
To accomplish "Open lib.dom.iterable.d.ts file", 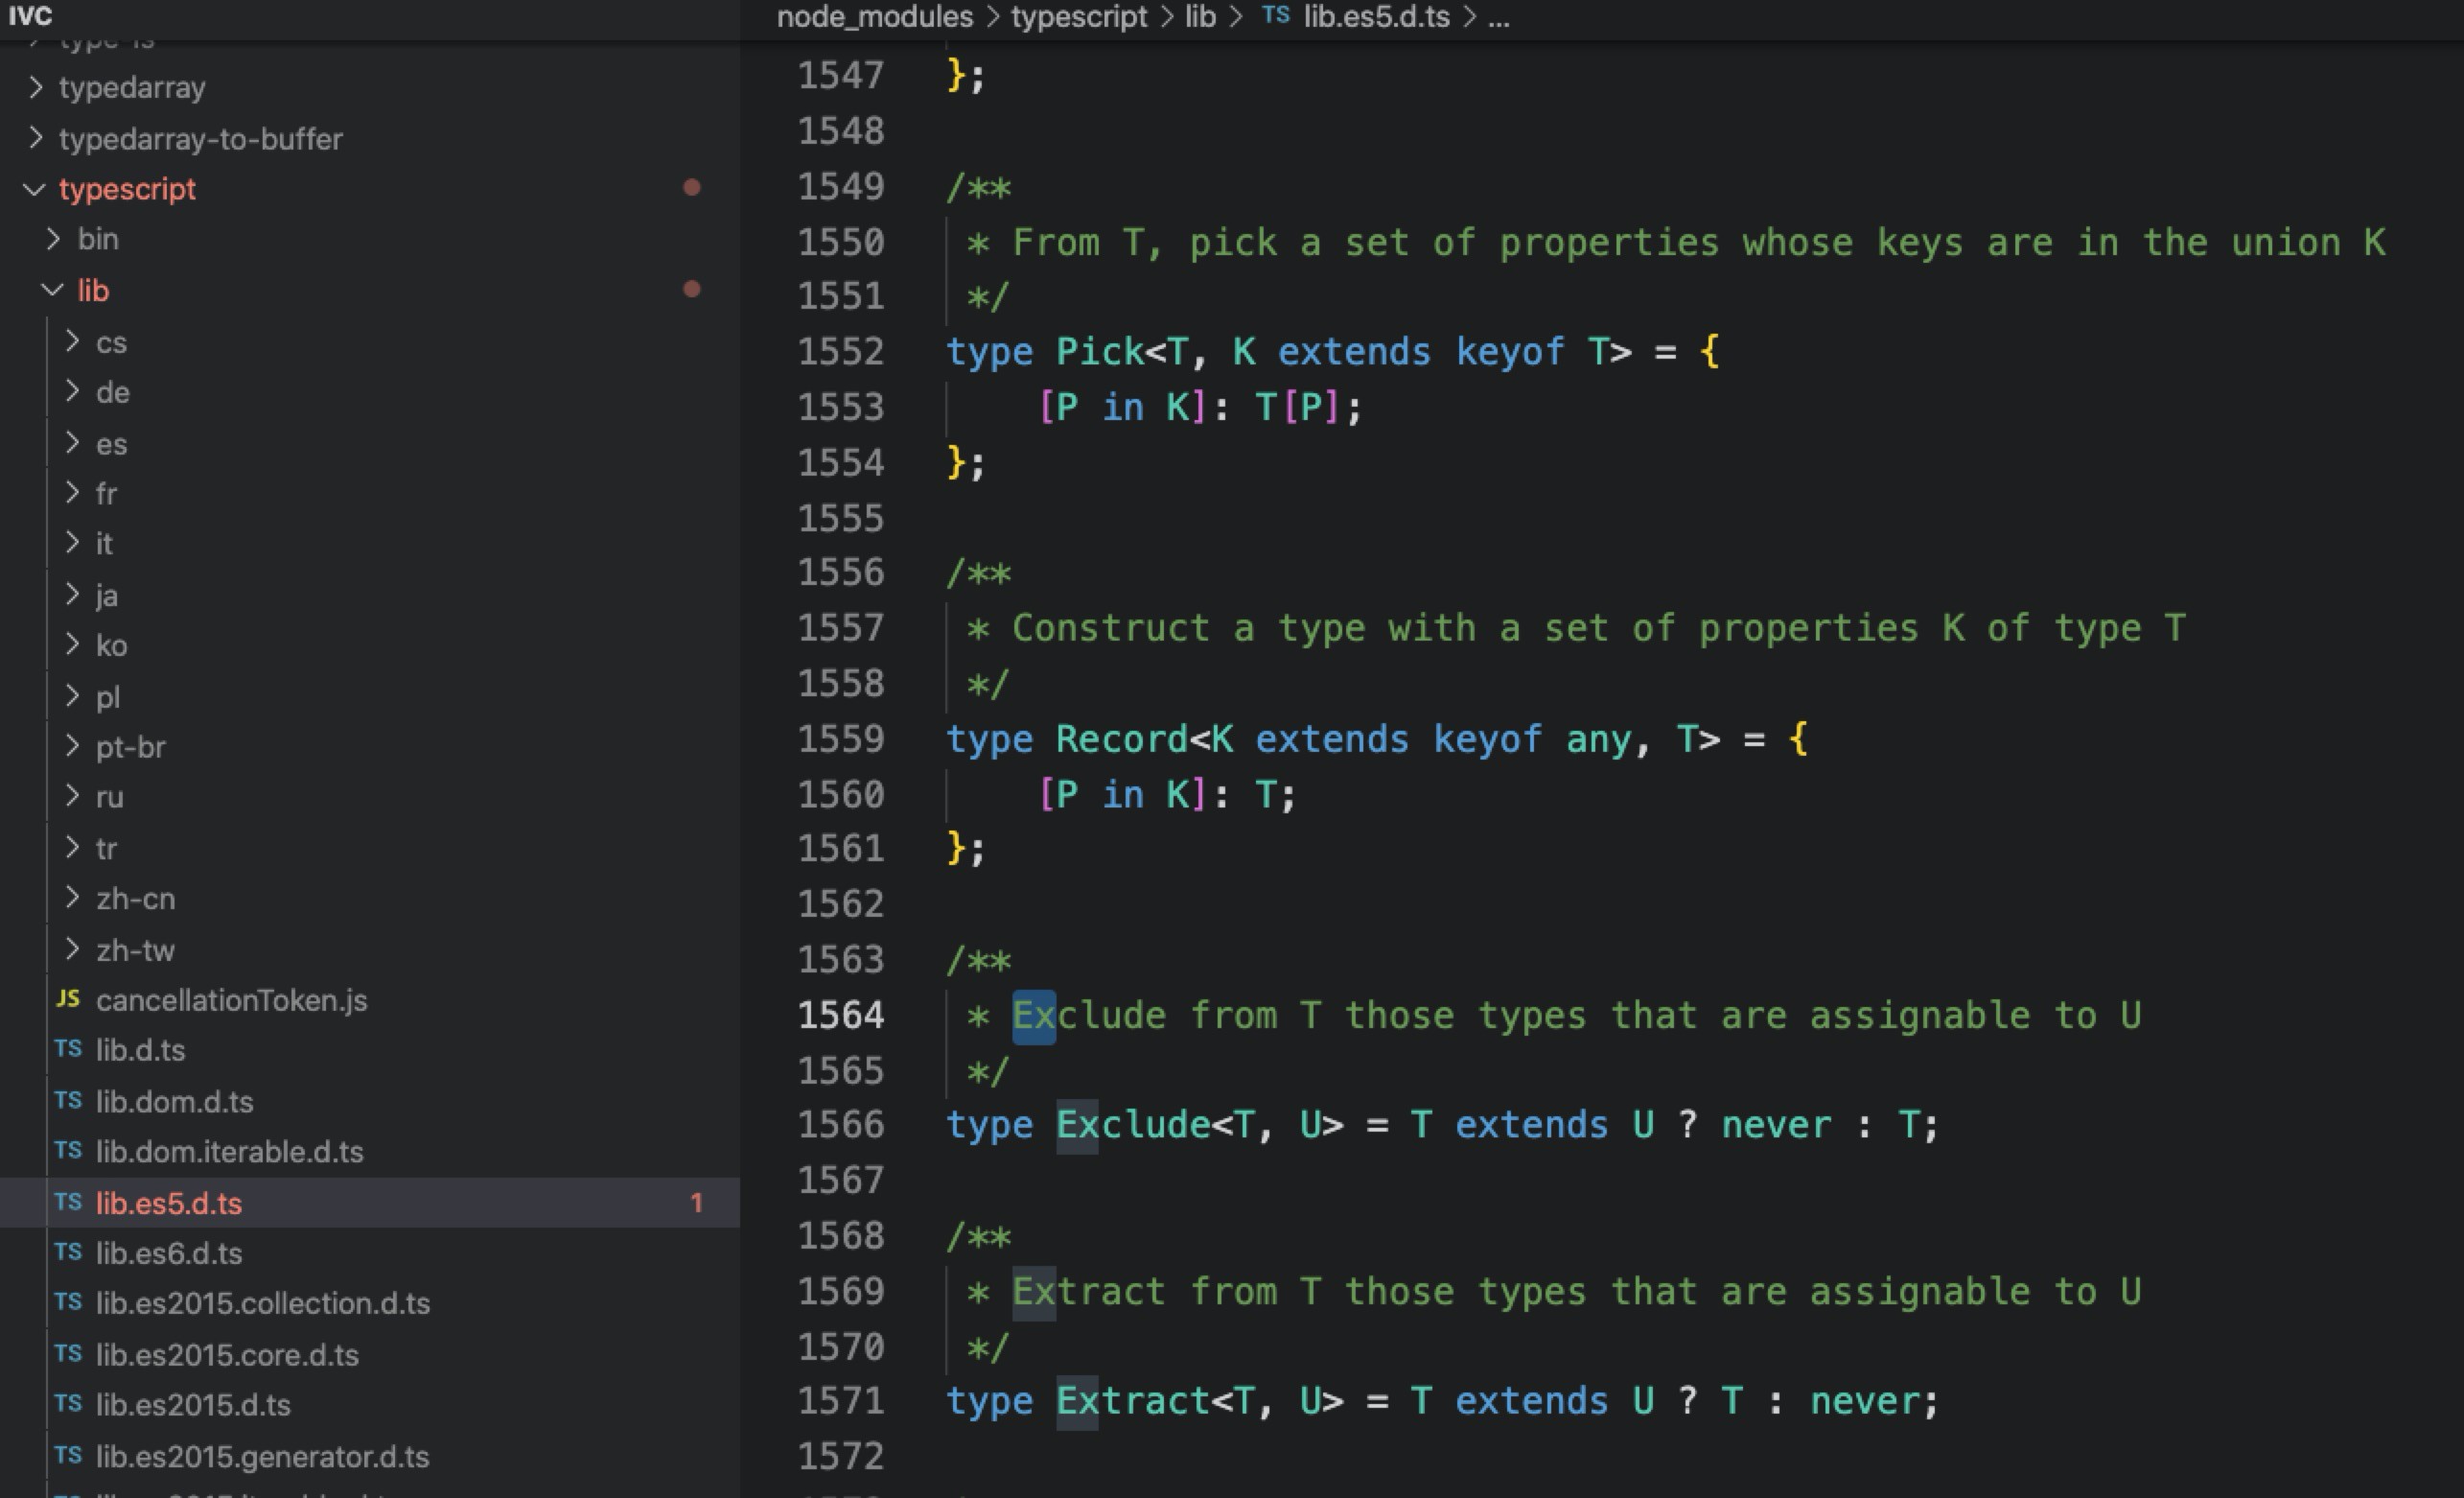I will (x=229, y=1152).
